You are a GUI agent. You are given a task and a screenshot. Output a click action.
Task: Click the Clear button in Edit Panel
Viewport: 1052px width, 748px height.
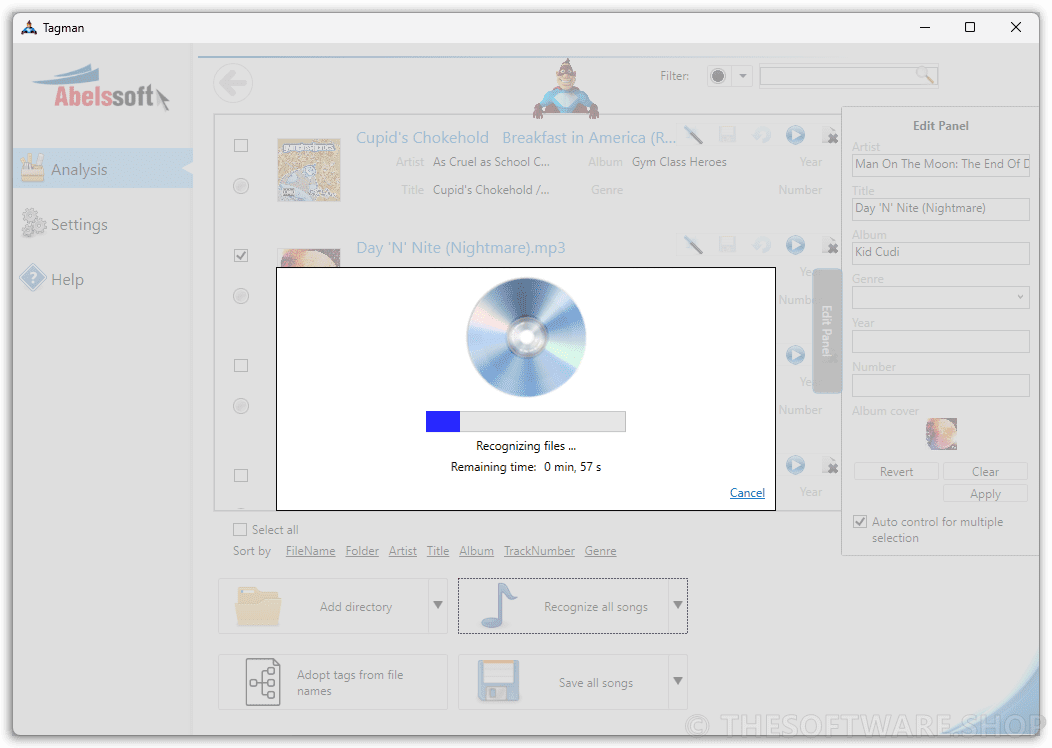(x=985, y=472)
